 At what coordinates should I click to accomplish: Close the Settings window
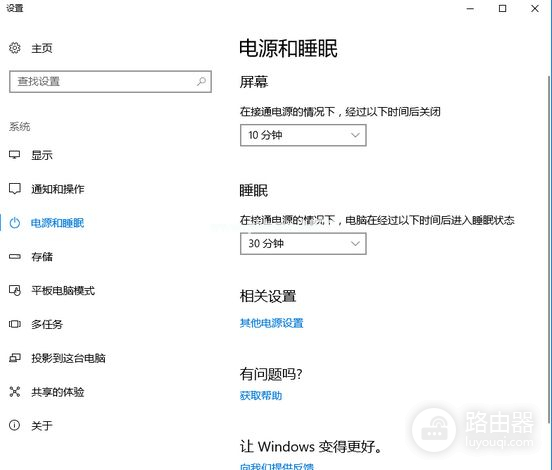[x=535, y=8]
